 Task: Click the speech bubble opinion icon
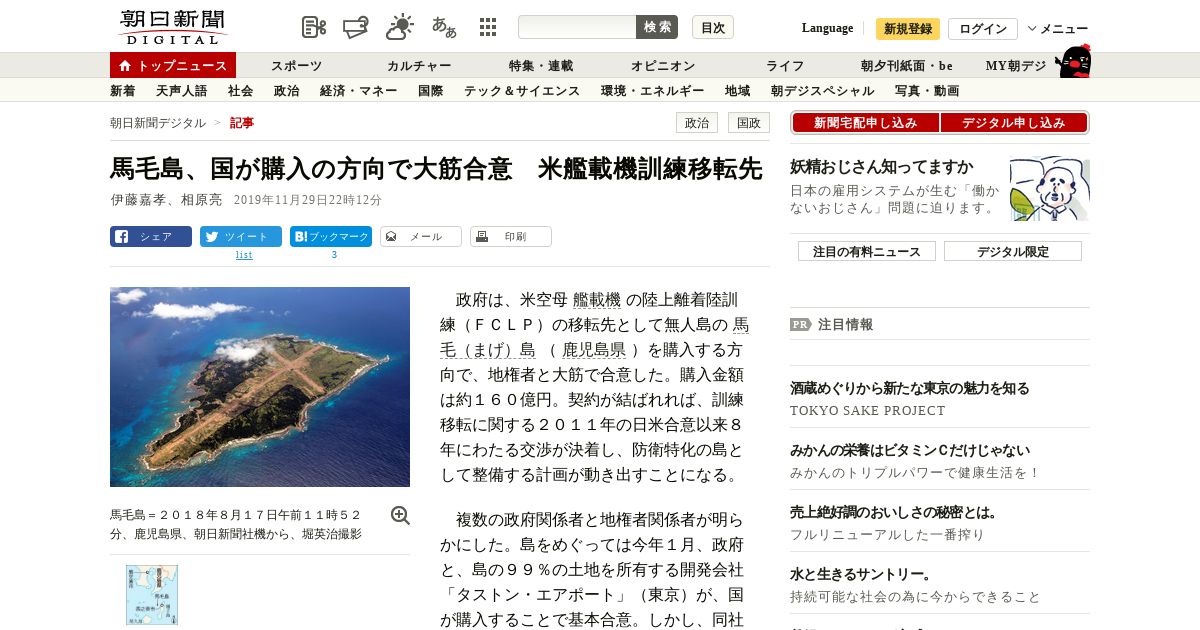pos(356,27)
